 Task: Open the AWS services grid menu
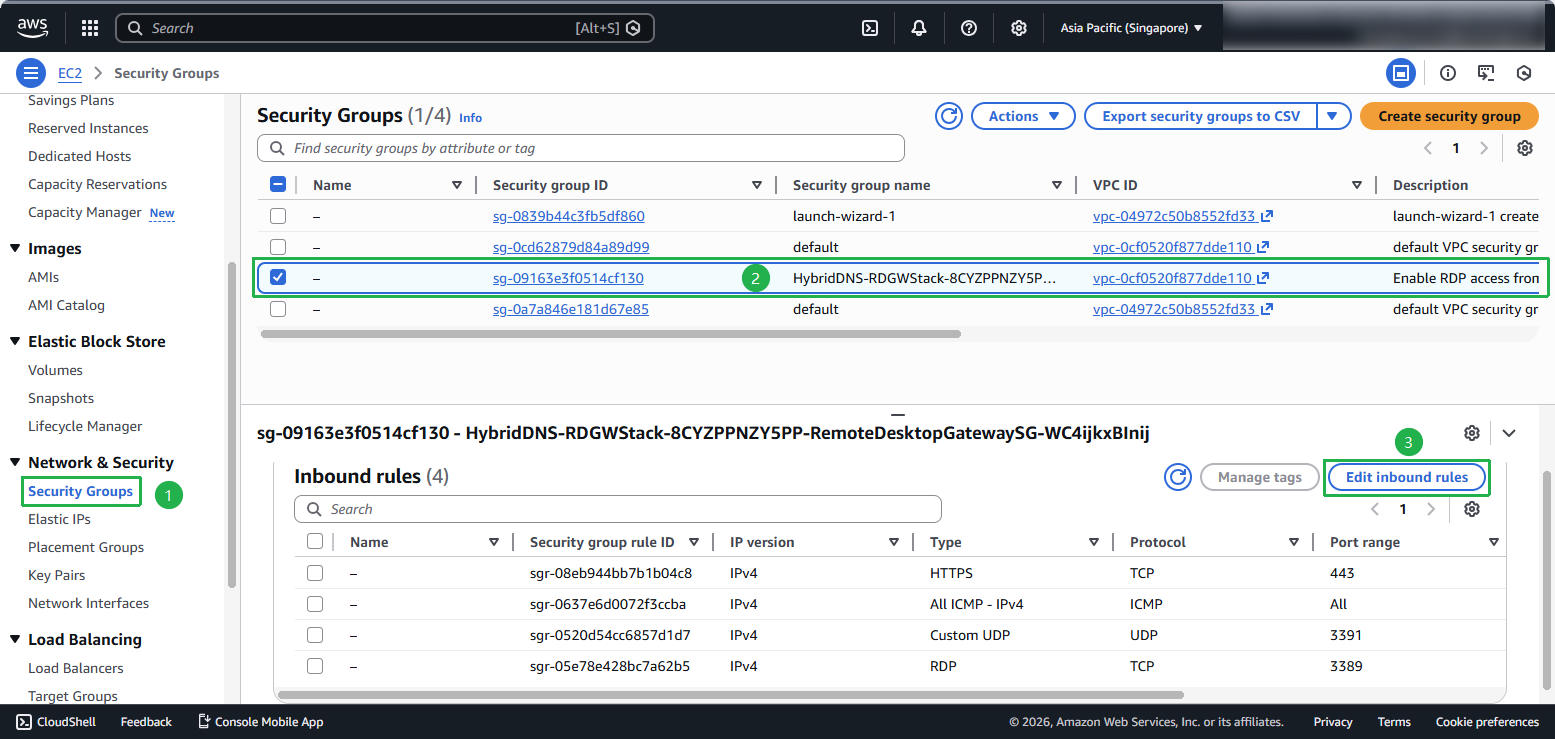point(89,28)
